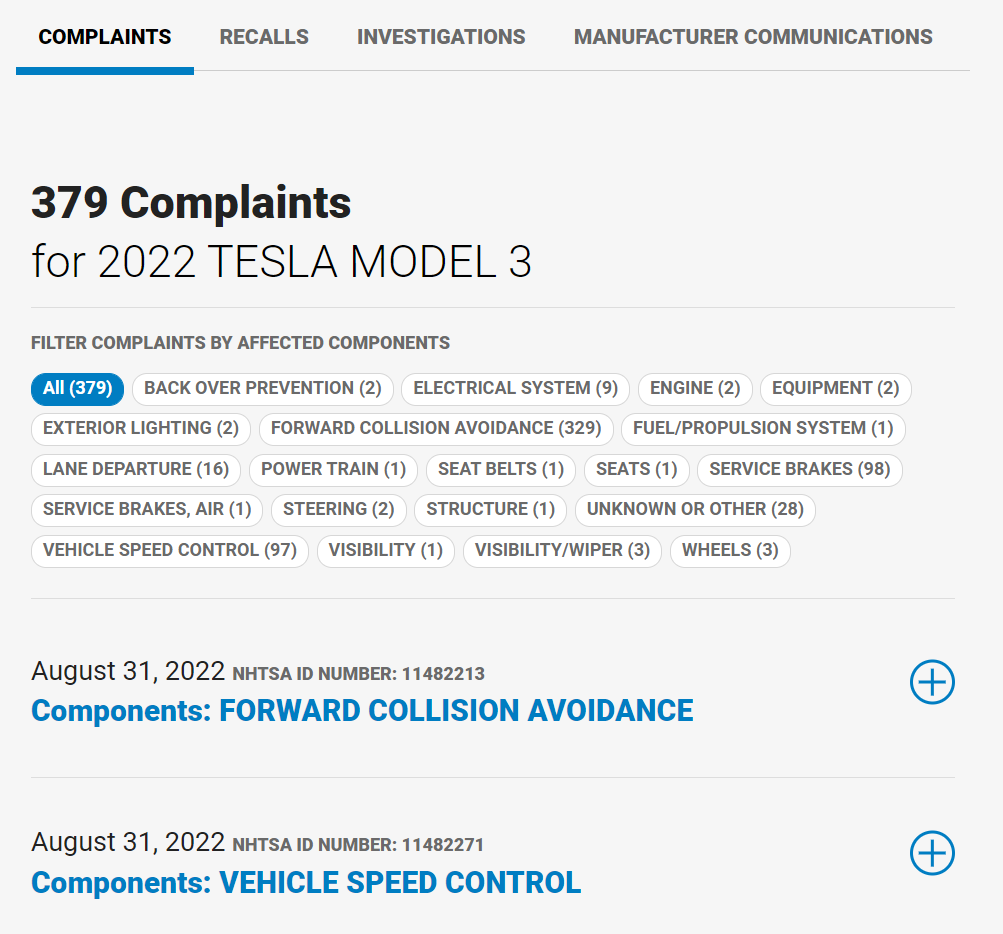The height and width of the screenshot is (934, 1003).
Task: Expand the August 31 FORWARD COLLISION AVOIDANCE complaint
Action: pyautogui.click(x=931, y=683)
